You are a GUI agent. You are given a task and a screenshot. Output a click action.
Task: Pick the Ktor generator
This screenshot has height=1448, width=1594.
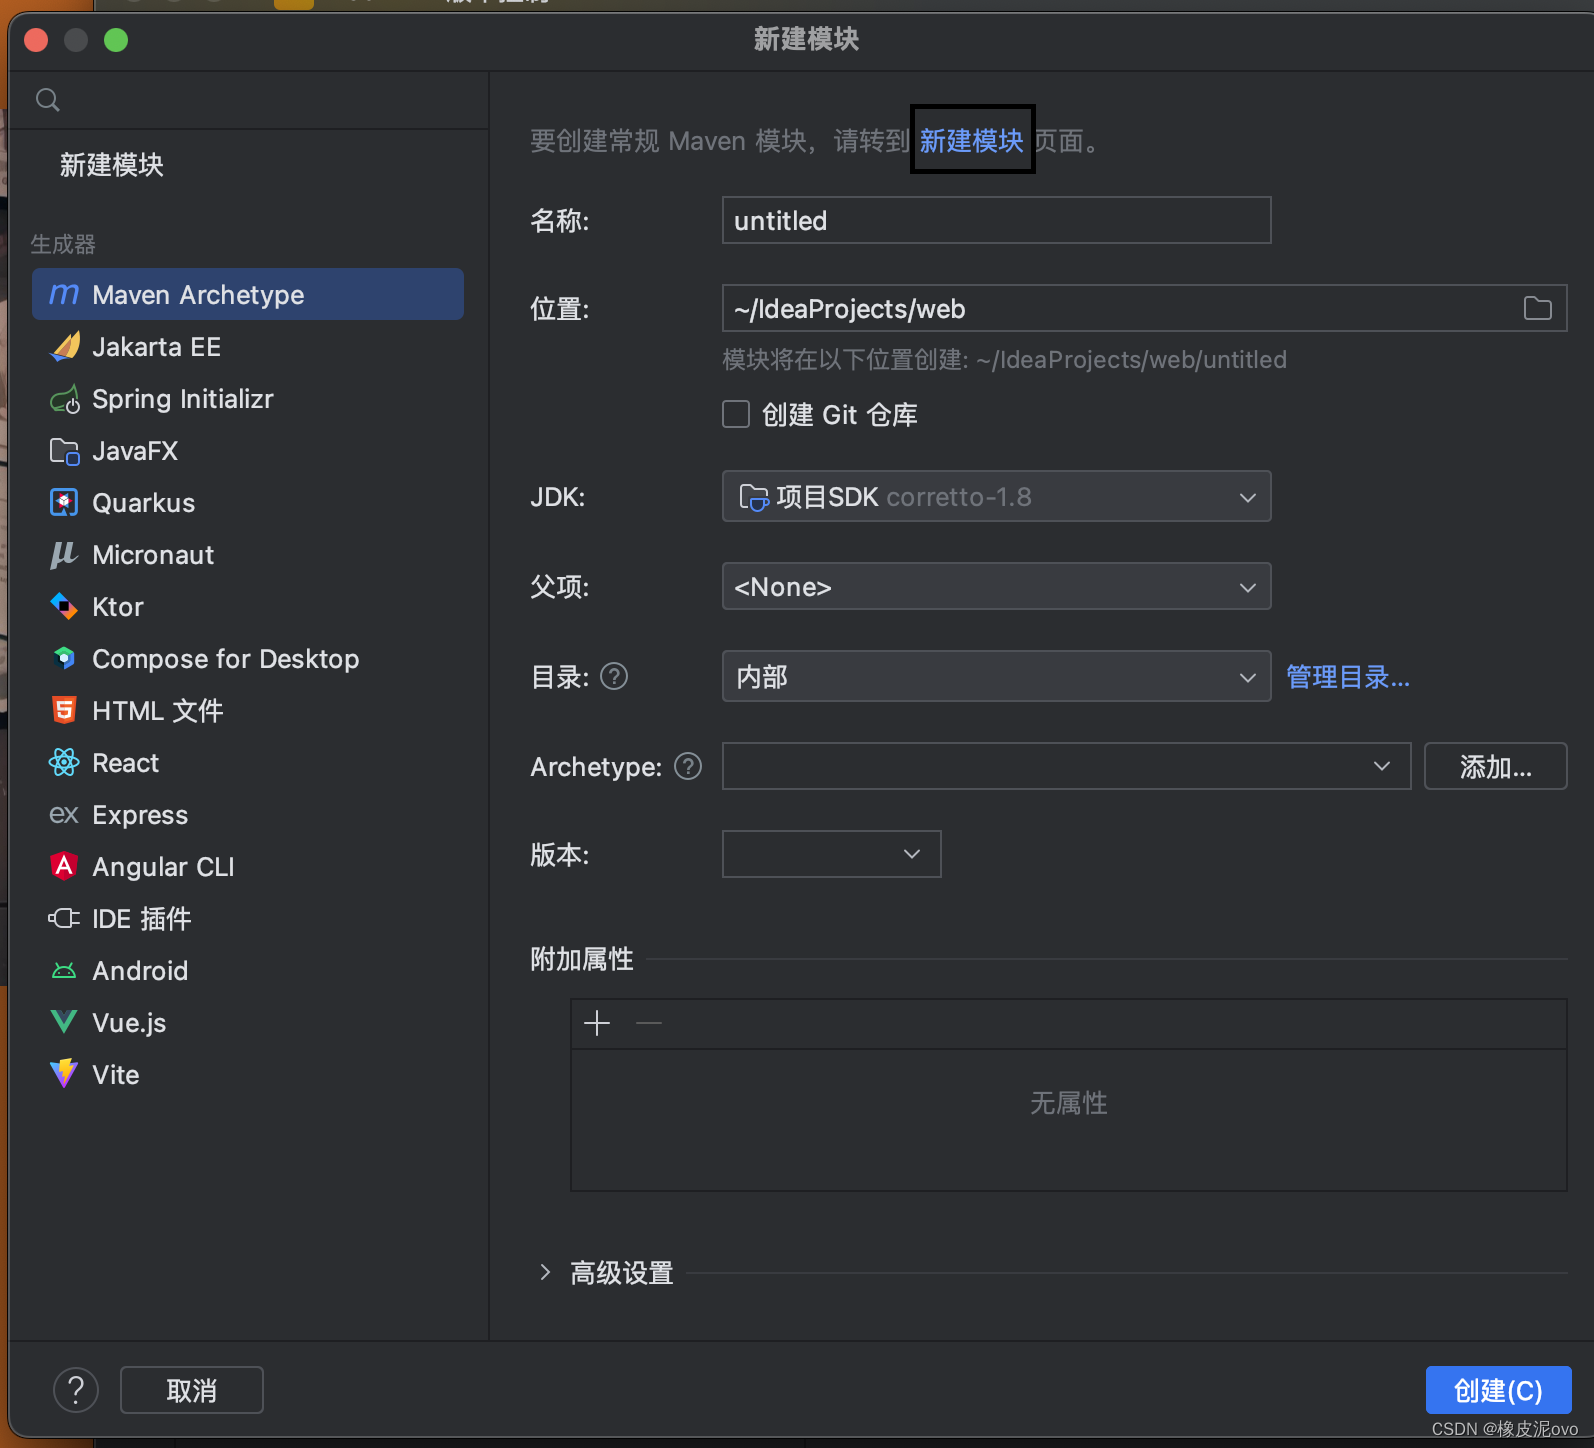click(x=247, y=606)
